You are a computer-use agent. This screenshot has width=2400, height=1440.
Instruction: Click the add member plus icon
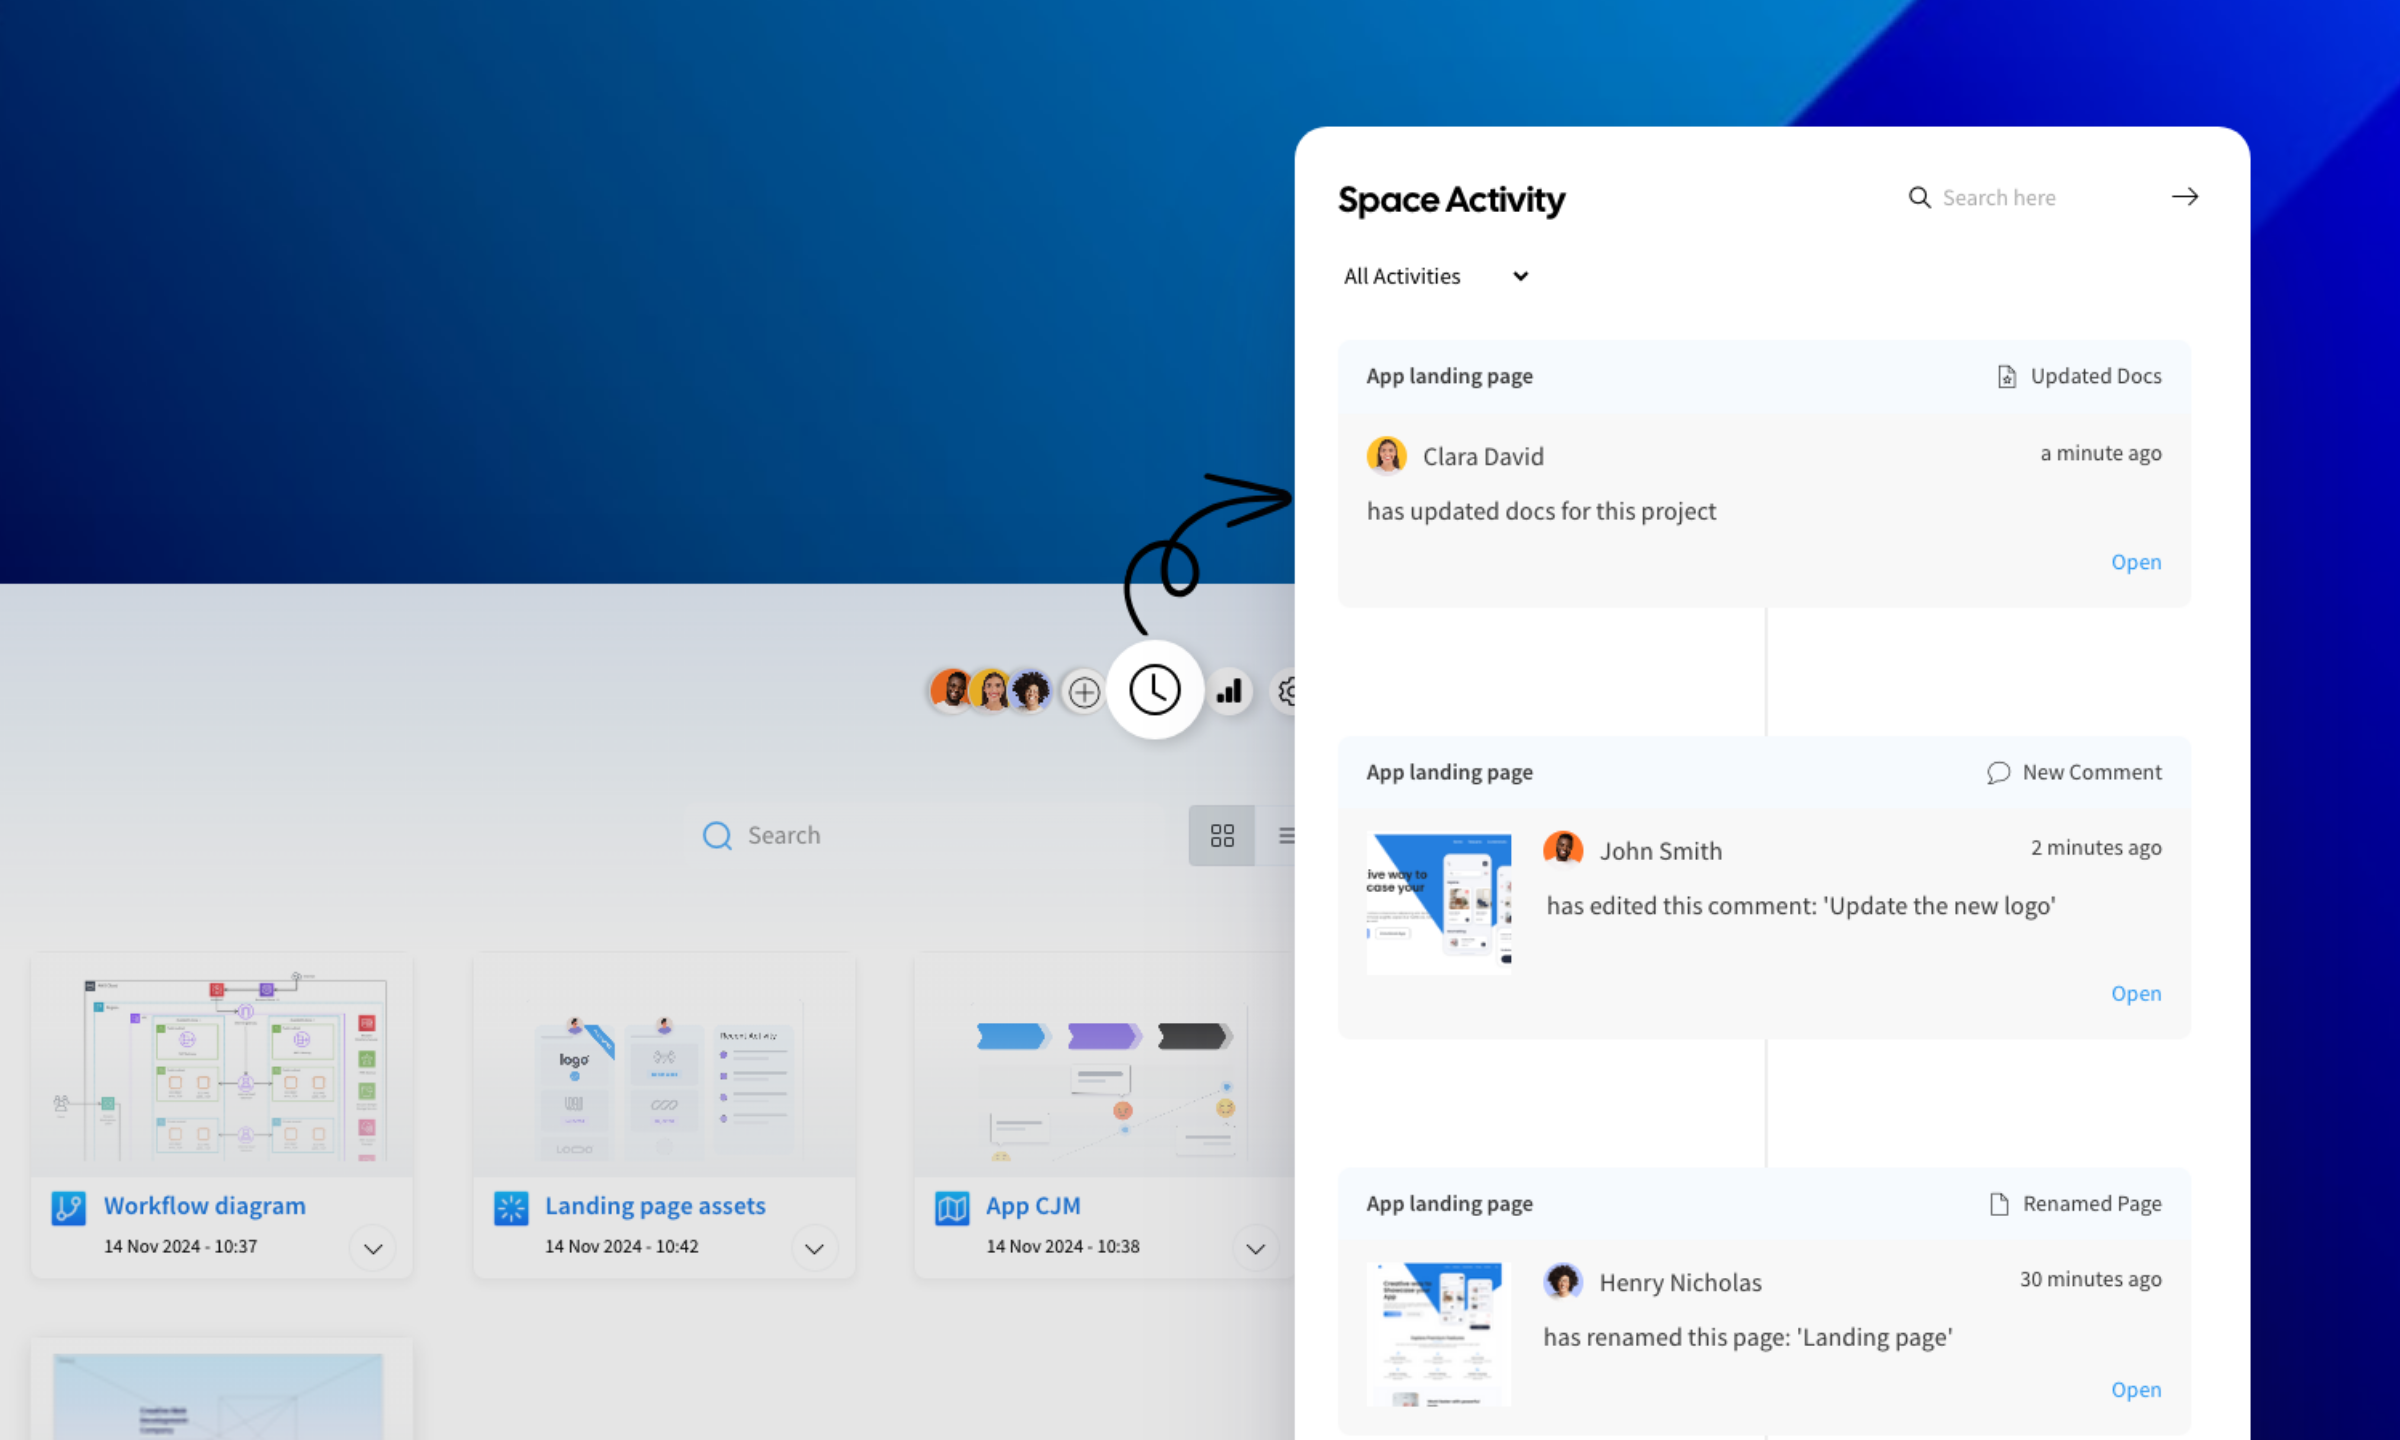click(1083, 690)
